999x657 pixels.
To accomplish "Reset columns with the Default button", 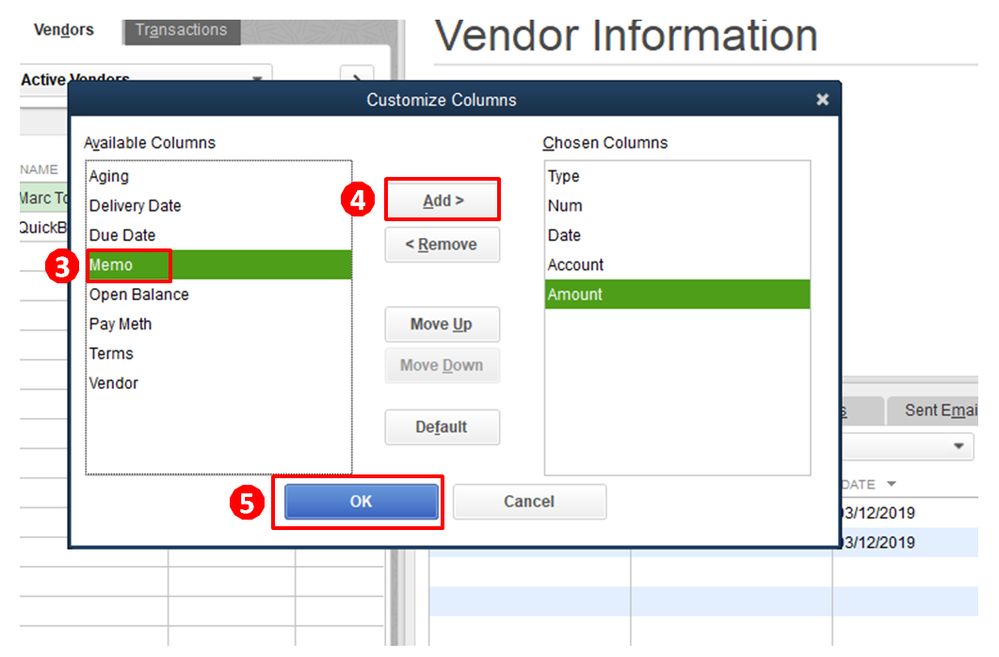I will [x=442, y=427].
